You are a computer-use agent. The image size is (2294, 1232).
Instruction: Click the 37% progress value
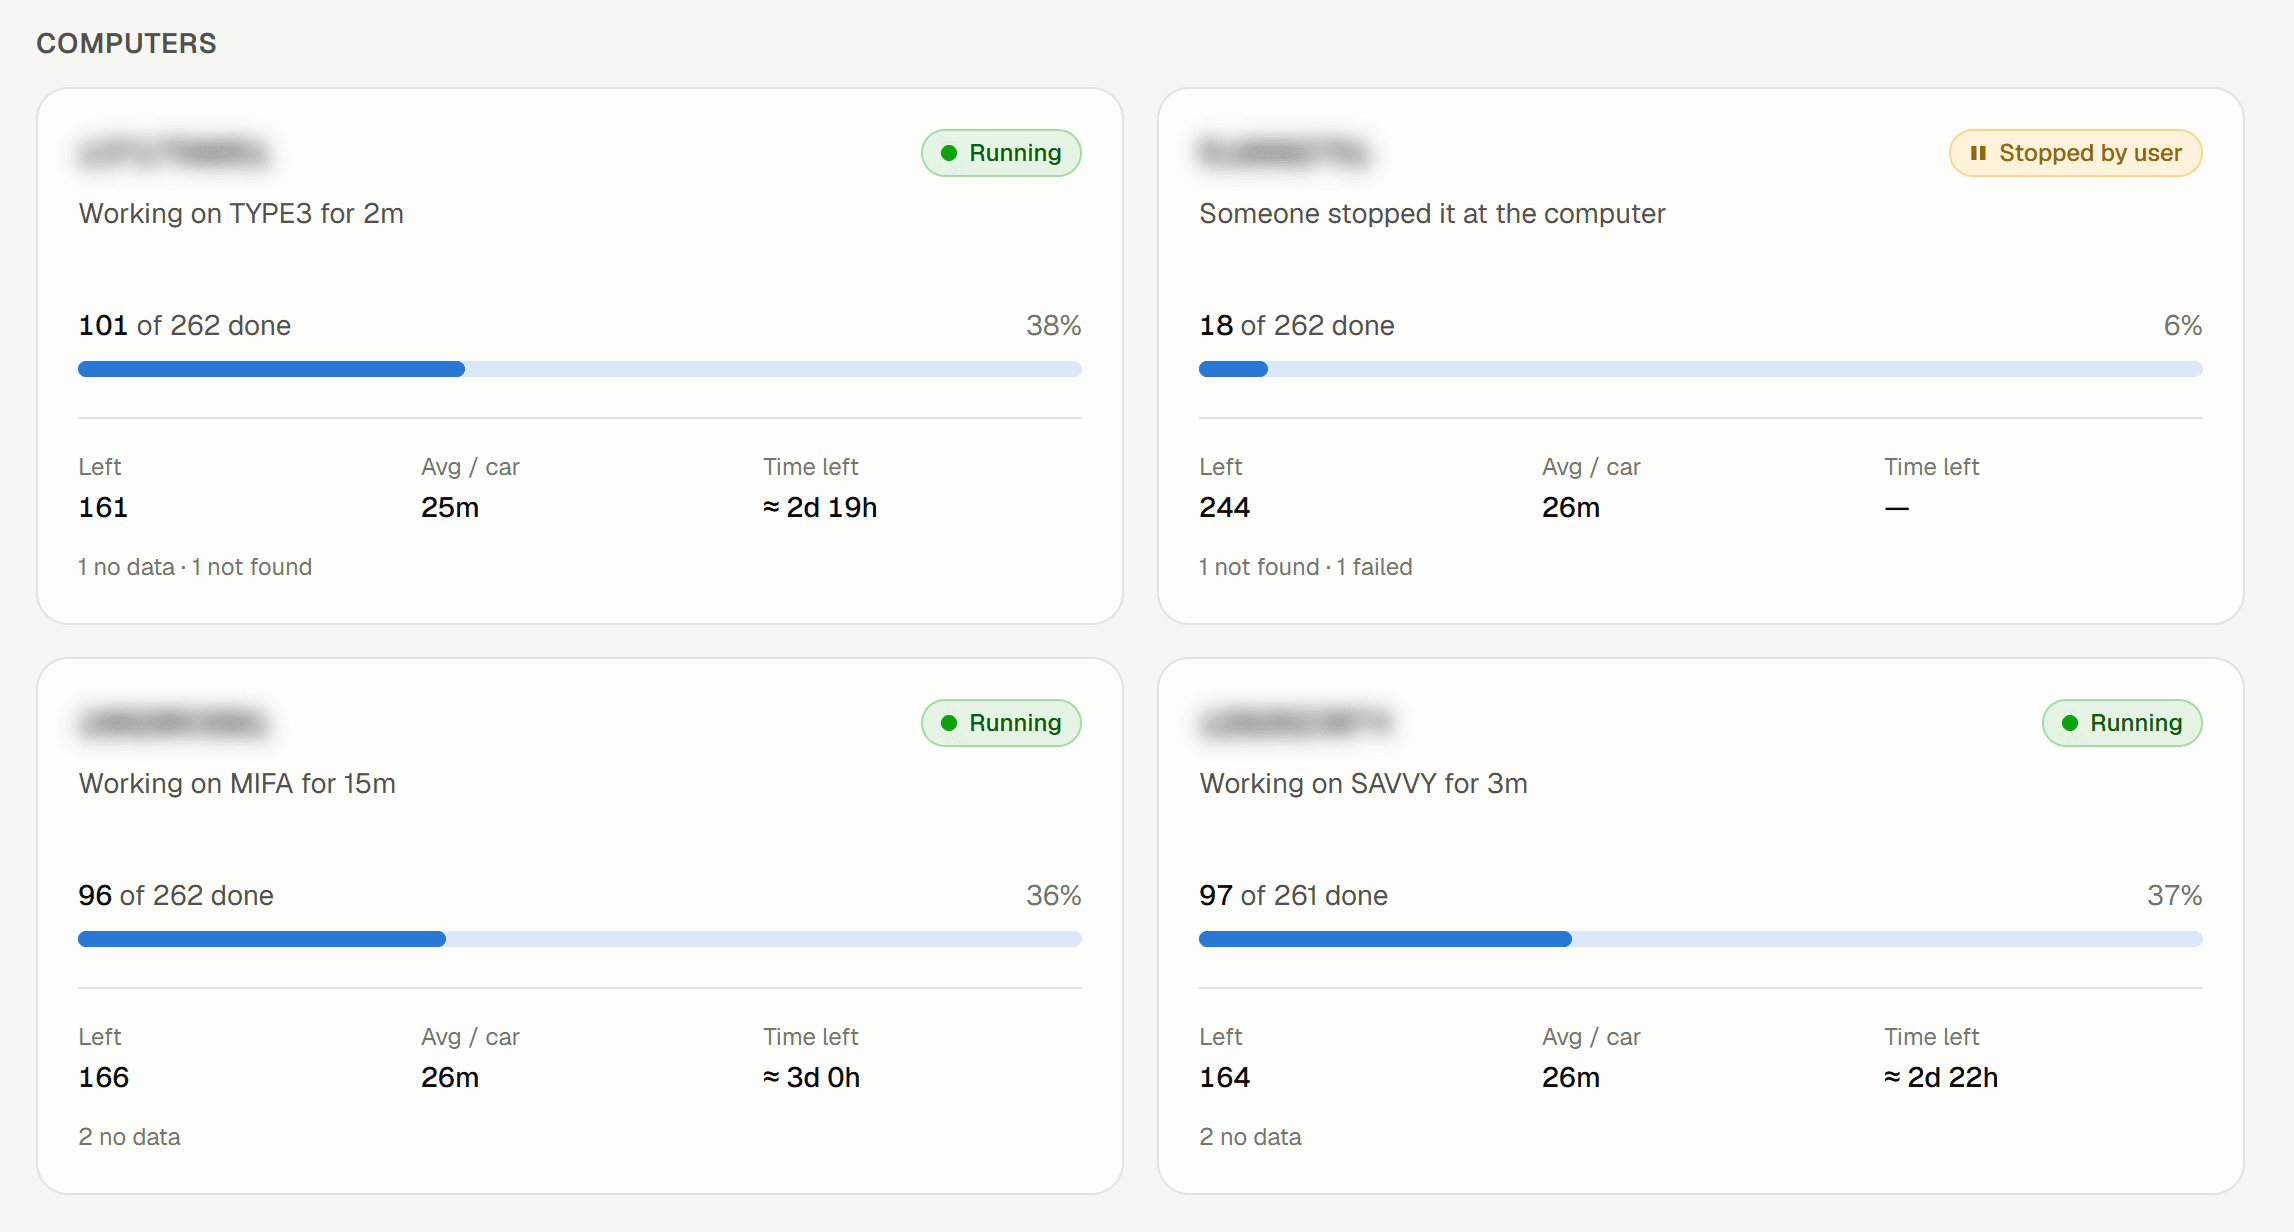[2175, 895]
